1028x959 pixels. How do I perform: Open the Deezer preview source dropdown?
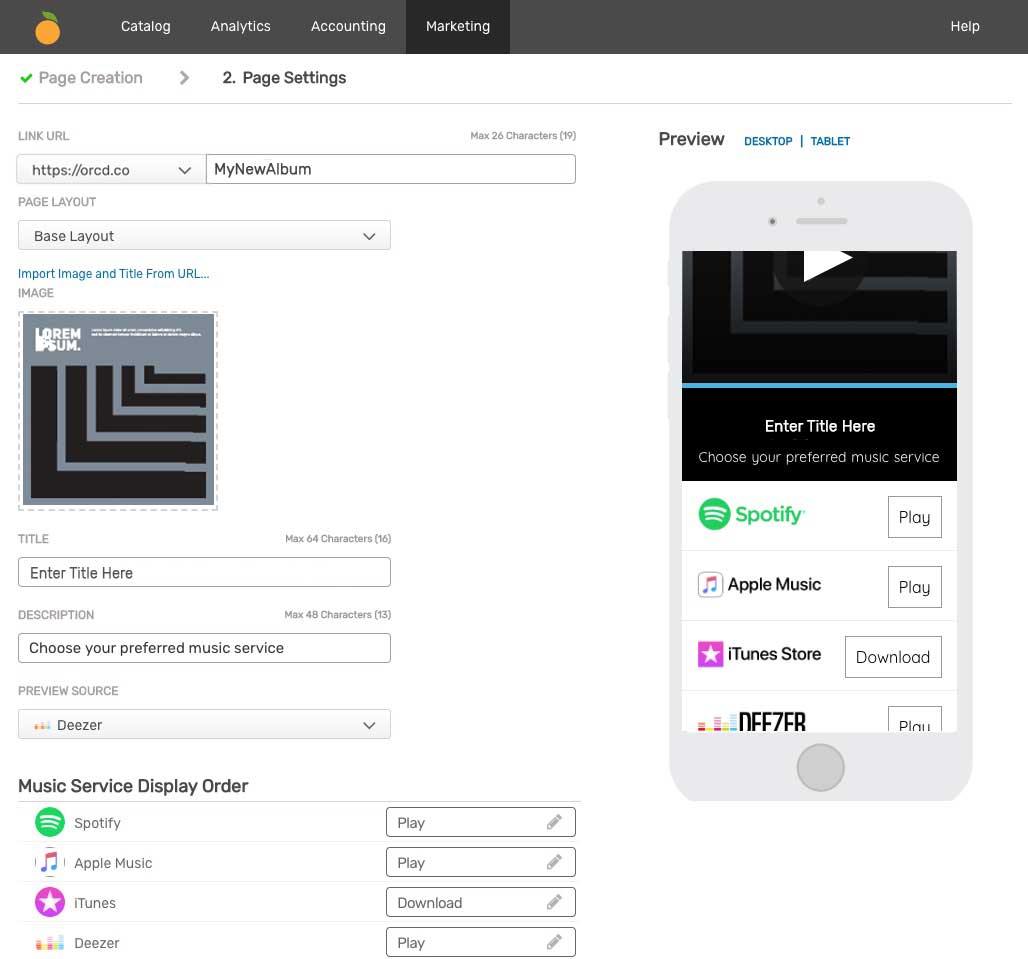coord(204,724)
